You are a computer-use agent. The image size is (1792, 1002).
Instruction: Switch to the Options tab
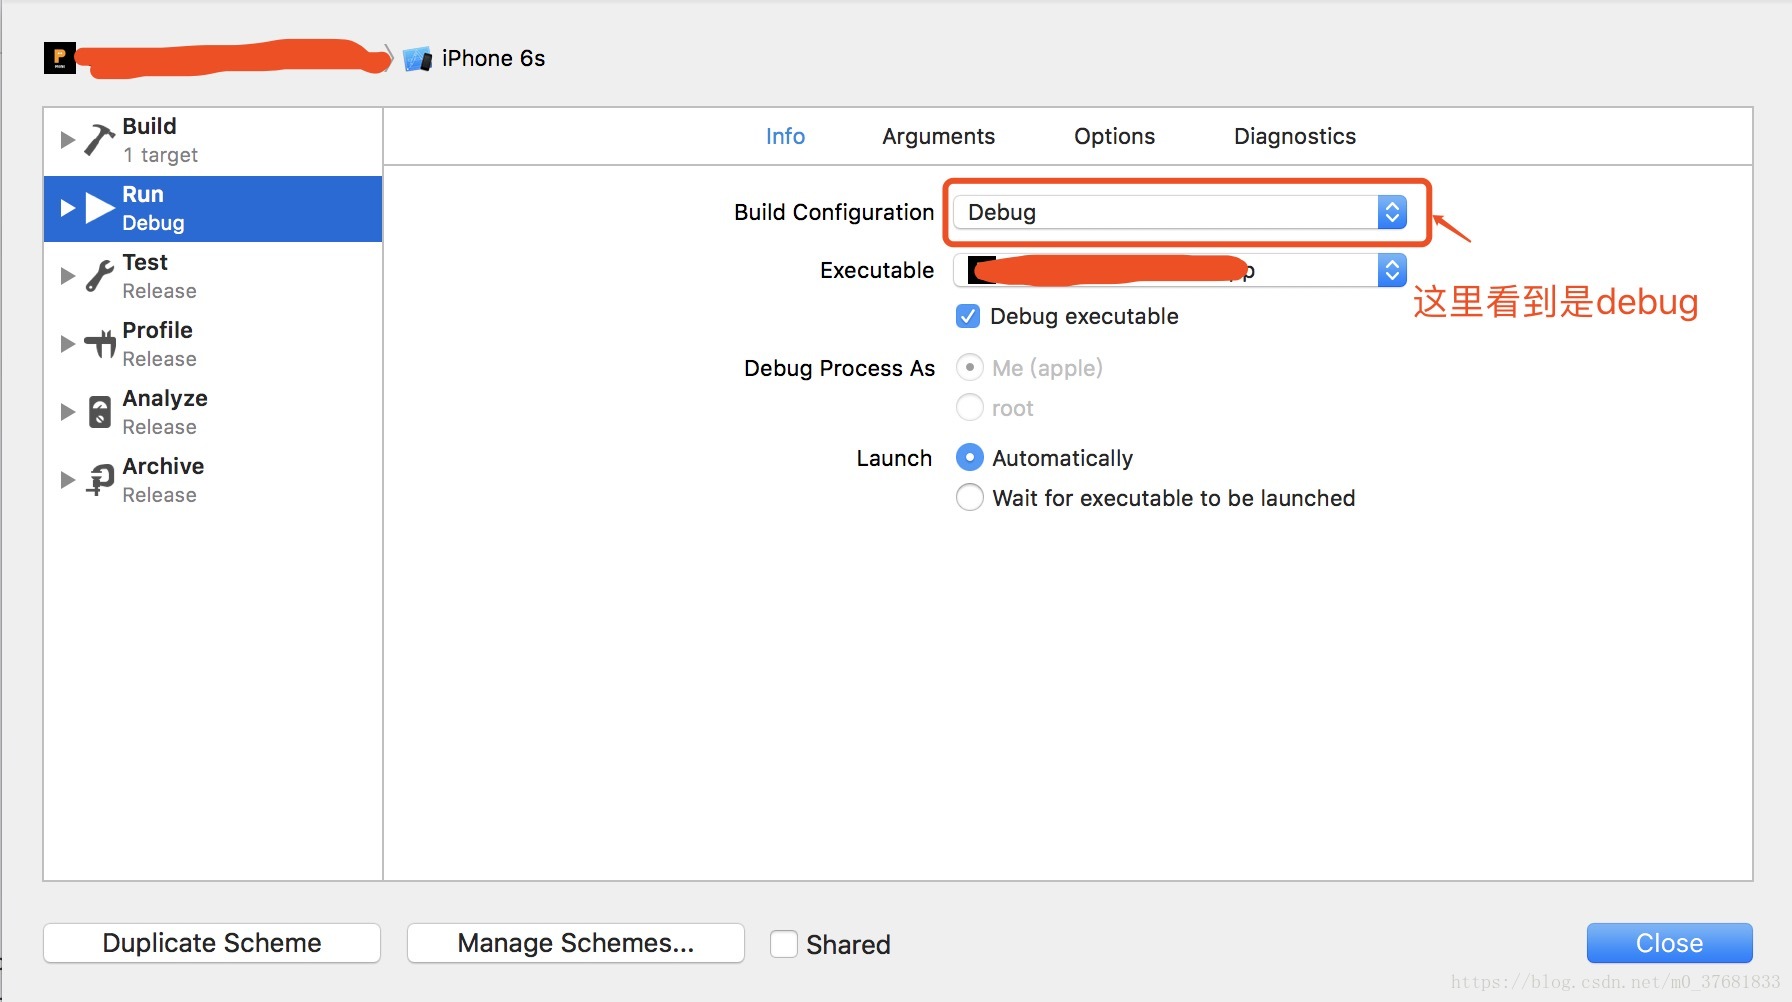pyautogui.click(x=1114, y=136)
